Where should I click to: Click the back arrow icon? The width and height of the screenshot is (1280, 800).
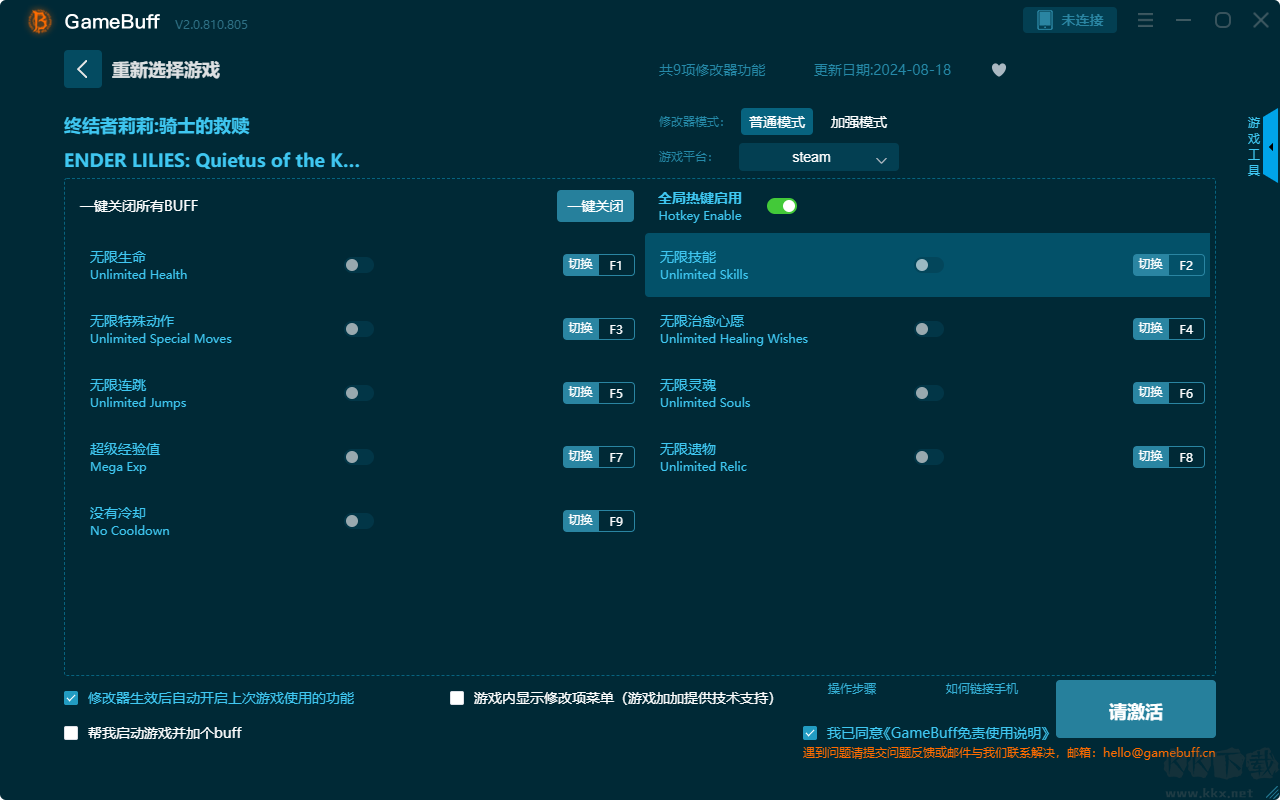tap(83, 69)
